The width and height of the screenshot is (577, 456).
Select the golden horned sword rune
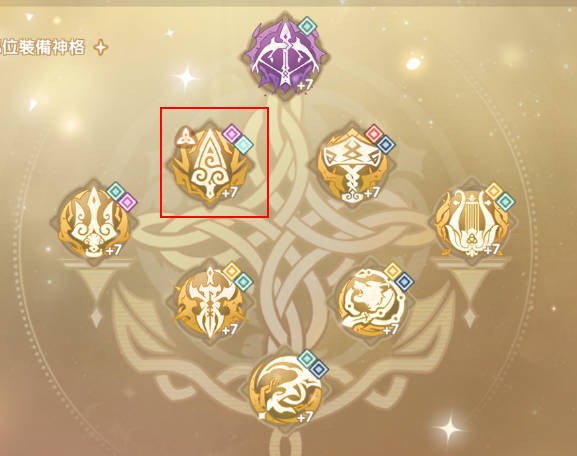point(210,303)
